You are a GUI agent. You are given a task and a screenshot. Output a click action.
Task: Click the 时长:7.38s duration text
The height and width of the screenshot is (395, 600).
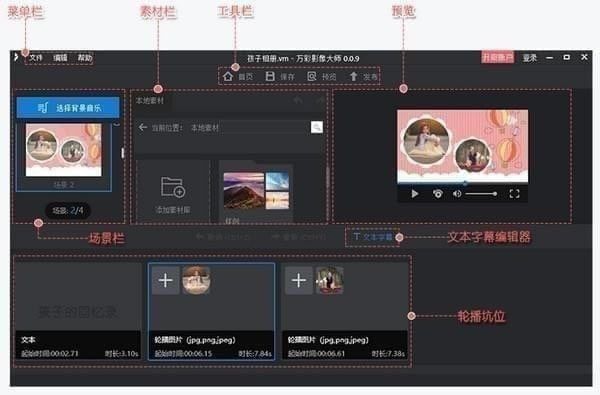pos(388,354)
